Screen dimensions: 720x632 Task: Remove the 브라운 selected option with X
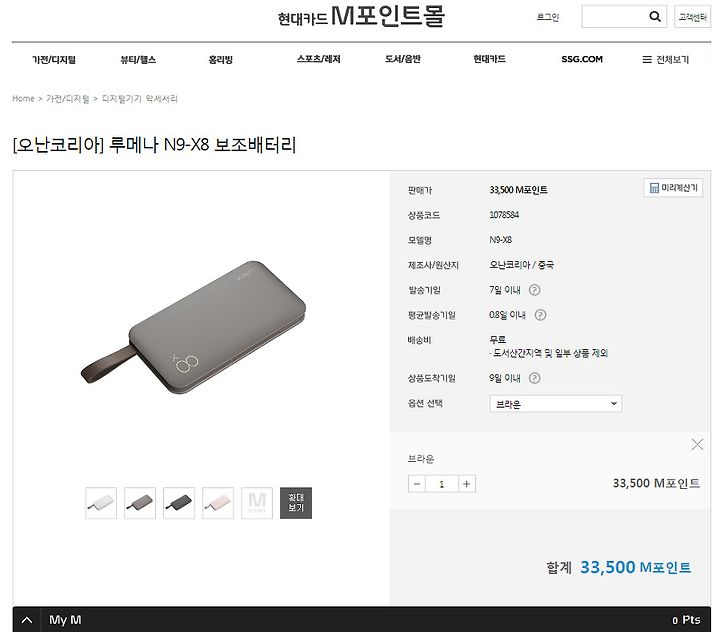click(697, 444)
